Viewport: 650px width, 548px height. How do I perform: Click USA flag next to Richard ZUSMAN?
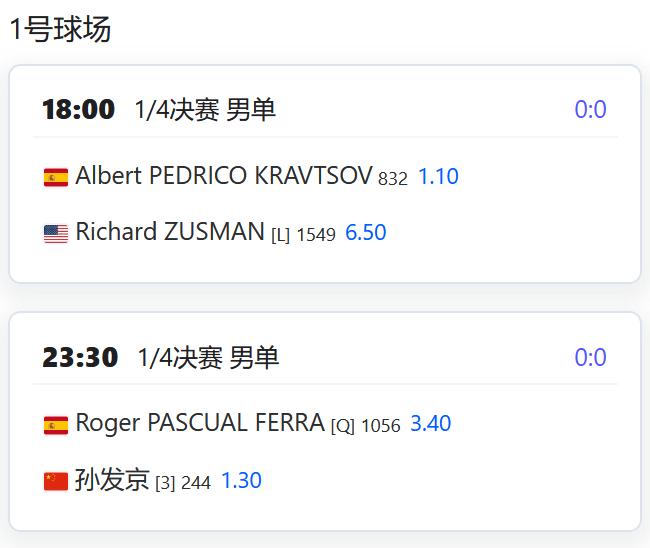click(56, 234)
